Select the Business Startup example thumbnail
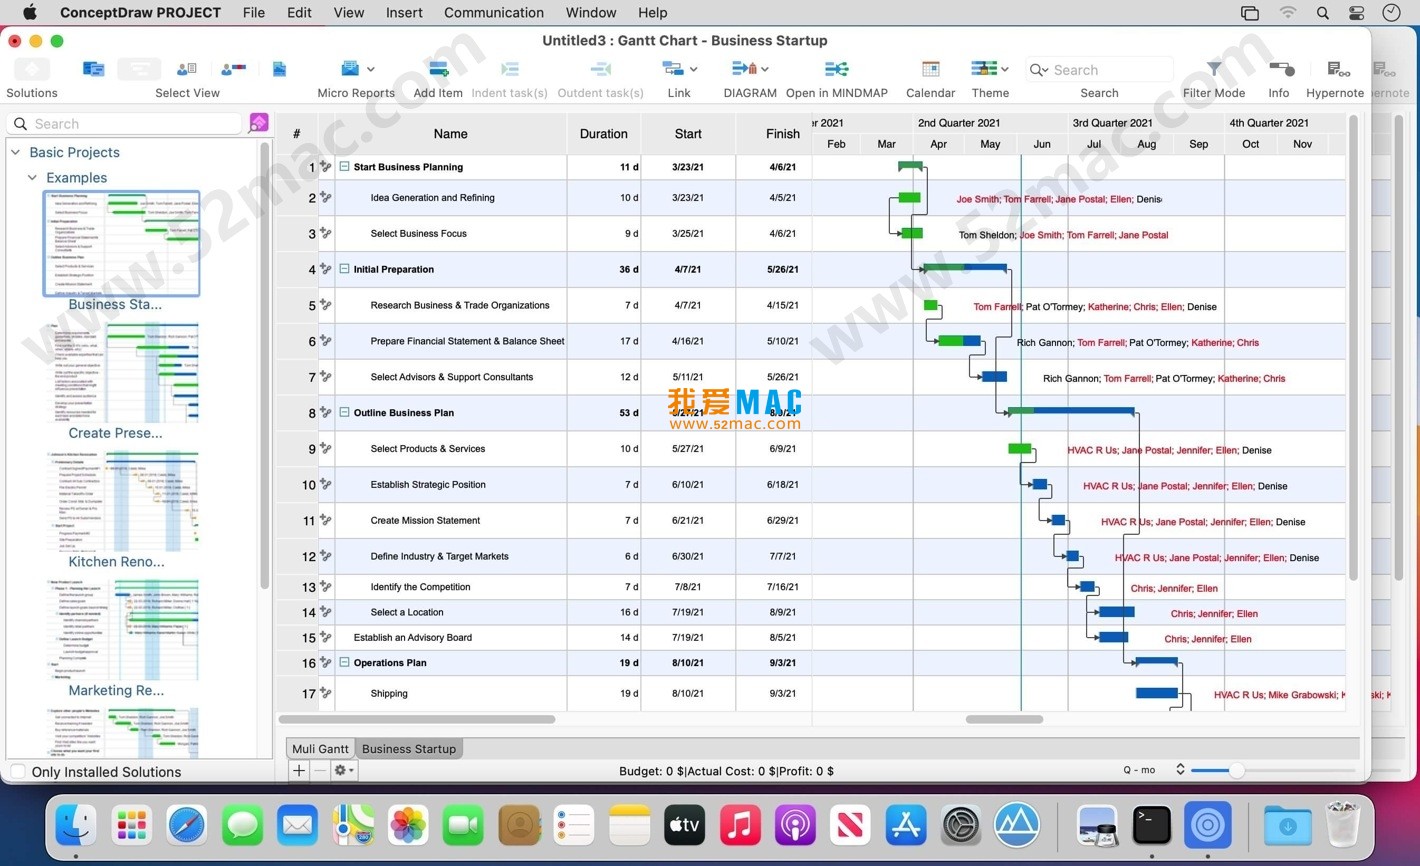 (121, 243)
